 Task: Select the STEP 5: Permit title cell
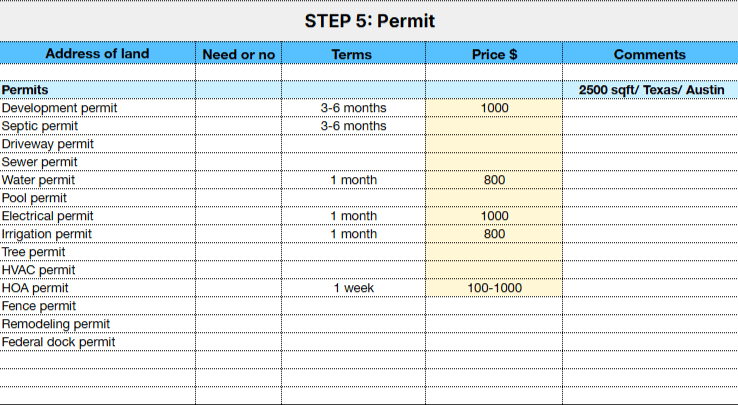pyautogui.click(x=369, y=21)
